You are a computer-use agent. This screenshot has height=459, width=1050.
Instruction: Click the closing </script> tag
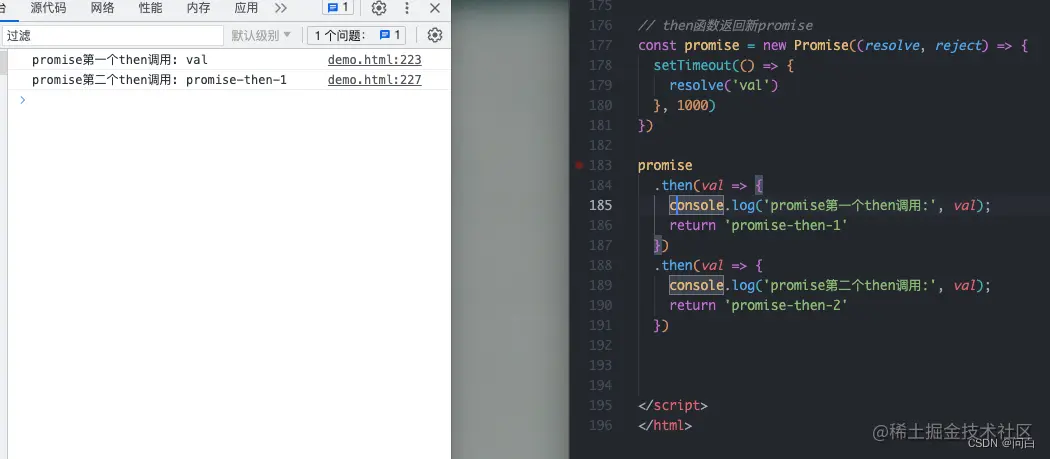(673, 405)
